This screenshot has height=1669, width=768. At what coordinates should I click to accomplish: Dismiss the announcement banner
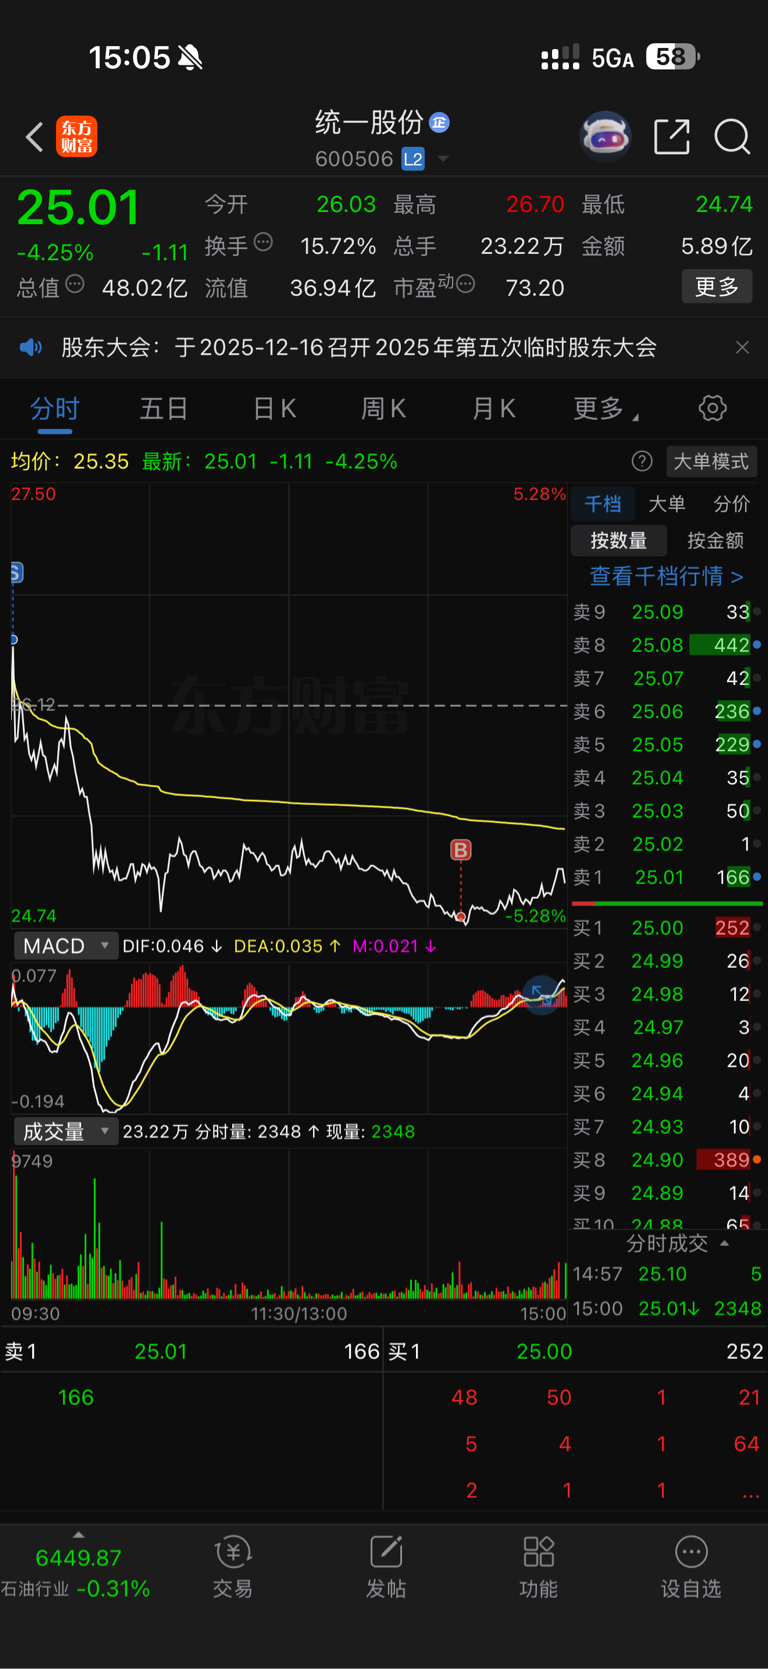pos(742,347)
